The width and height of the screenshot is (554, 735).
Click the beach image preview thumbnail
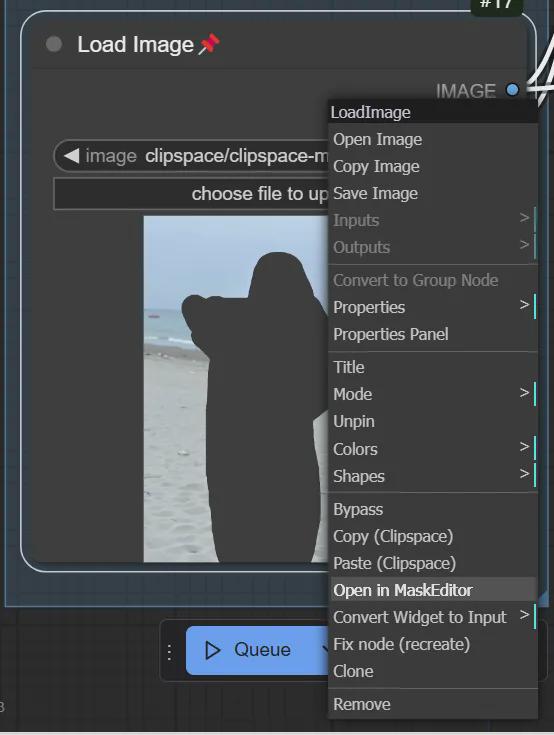click(x=236, y=389)
